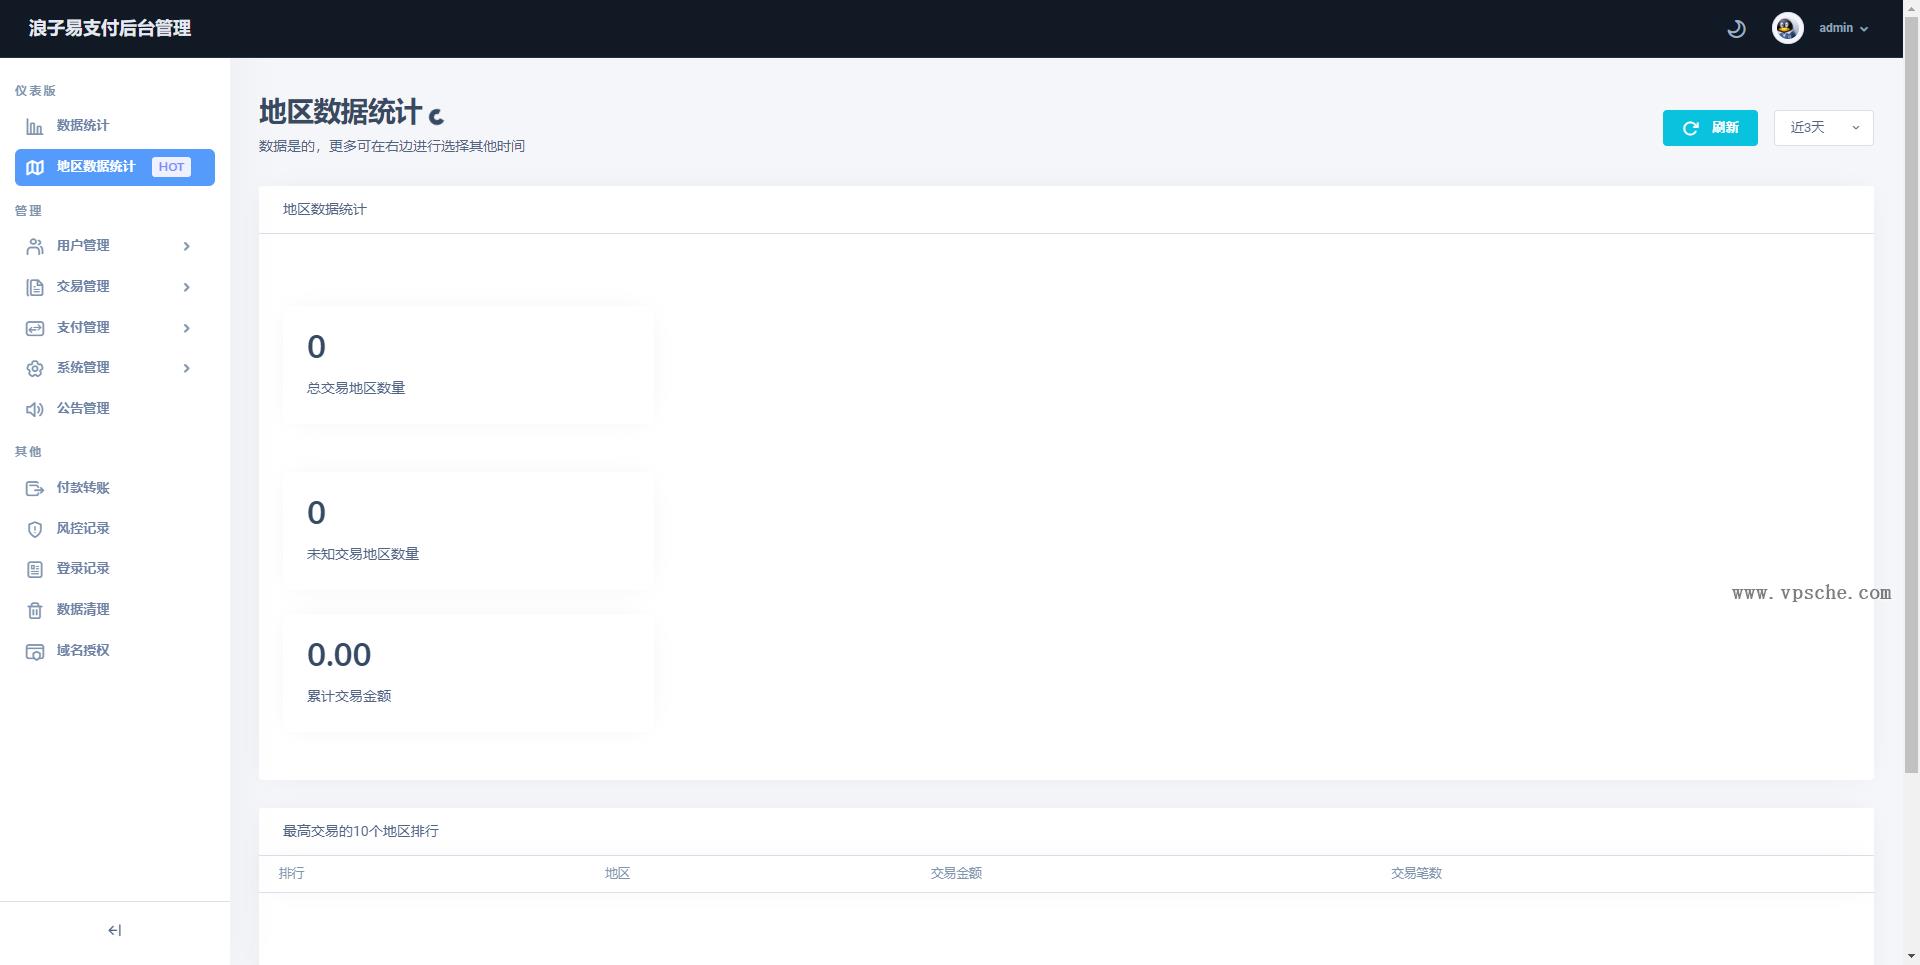Open the 近3天 time range dropdown
1920x965 pixels.
tap(1823, 128)
